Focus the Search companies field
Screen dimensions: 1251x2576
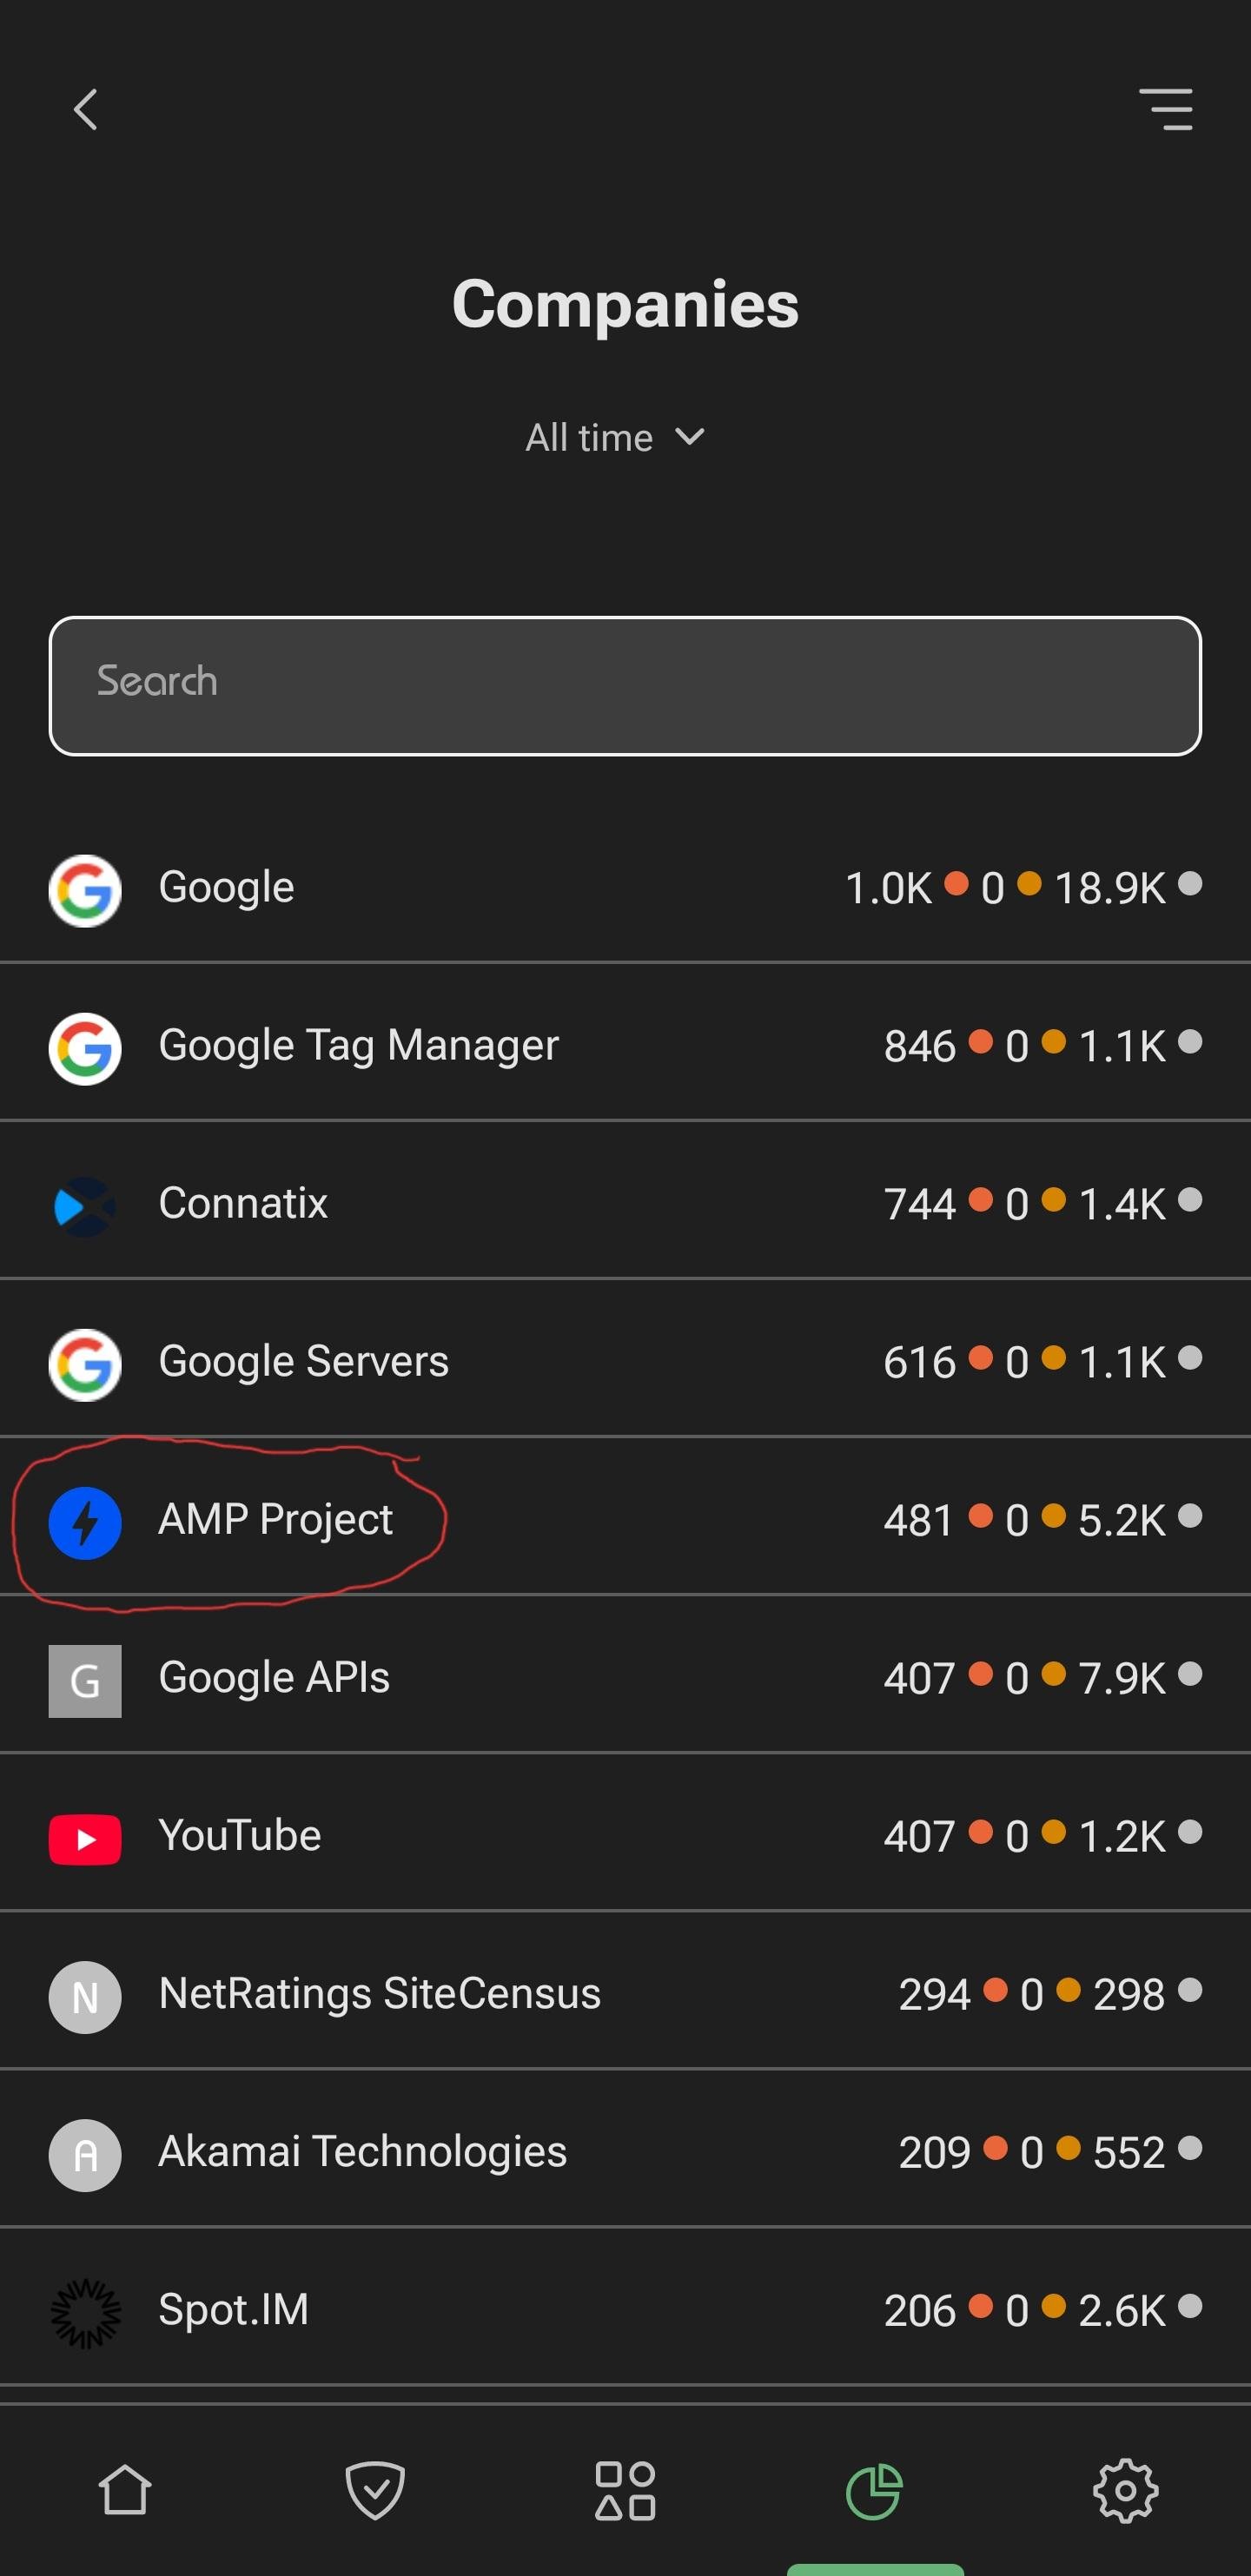point(625,686)
